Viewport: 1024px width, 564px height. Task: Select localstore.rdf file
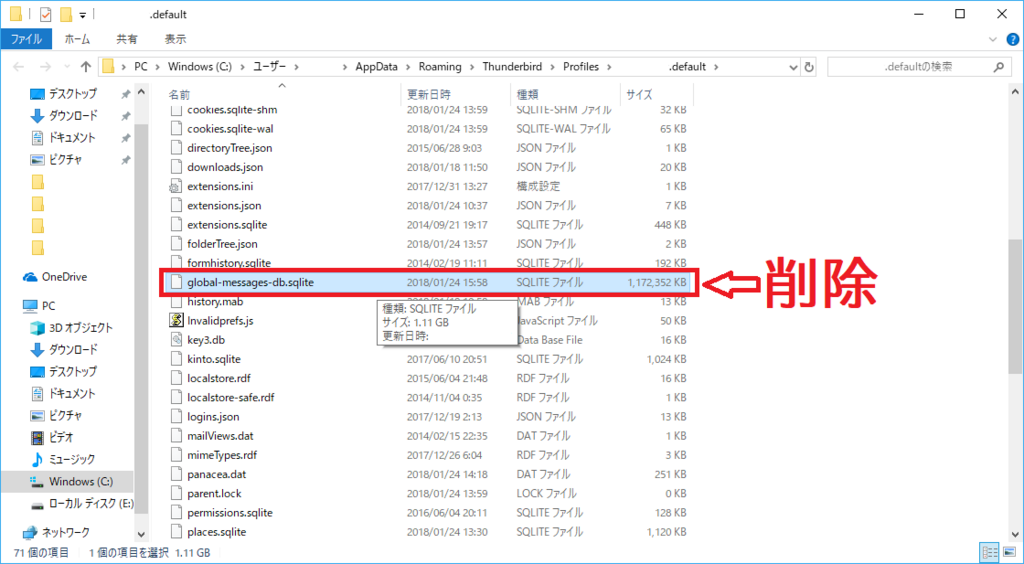(218, 378)
